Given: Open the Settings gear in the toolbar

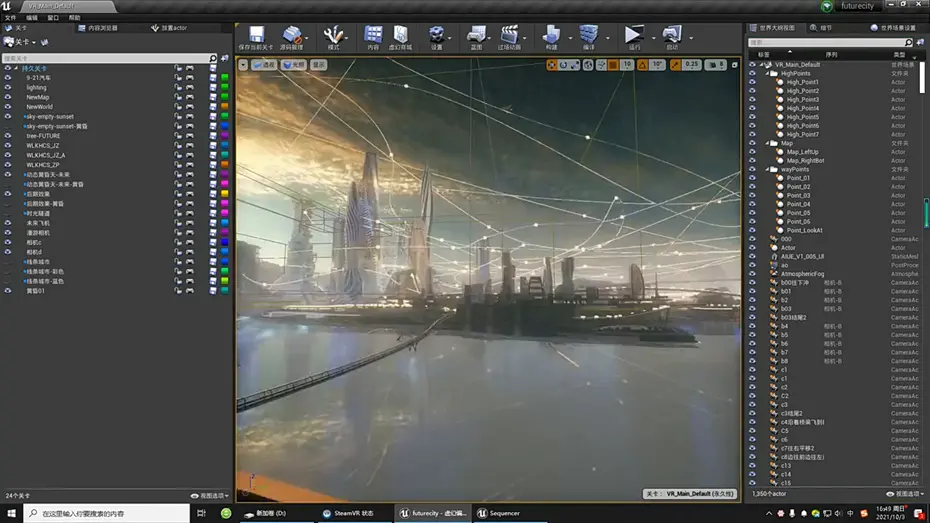Looking at the screenshot, I should (437, 37).
